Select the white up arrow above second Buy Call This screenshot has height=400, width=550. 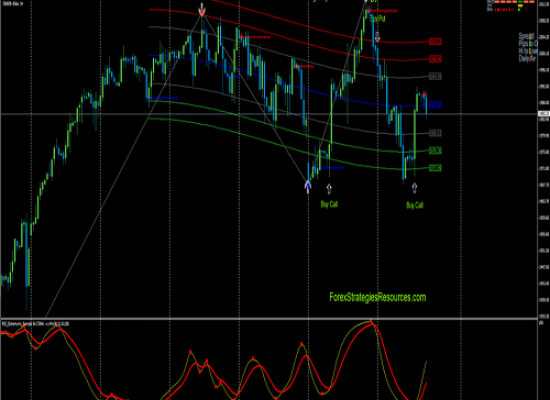[x=414, y=188]
